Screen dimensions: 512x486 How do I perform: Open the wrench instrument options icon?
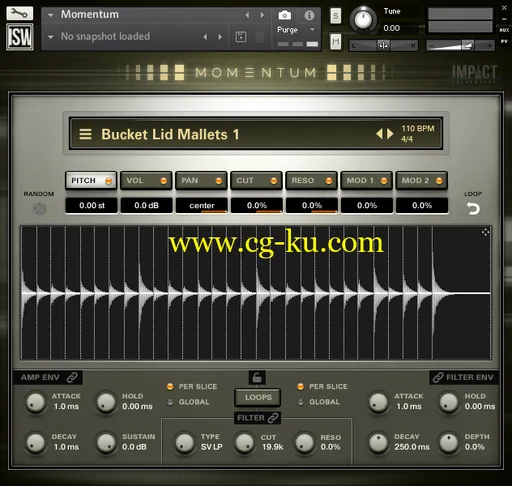pyautogui.click(x=20, y=13)
